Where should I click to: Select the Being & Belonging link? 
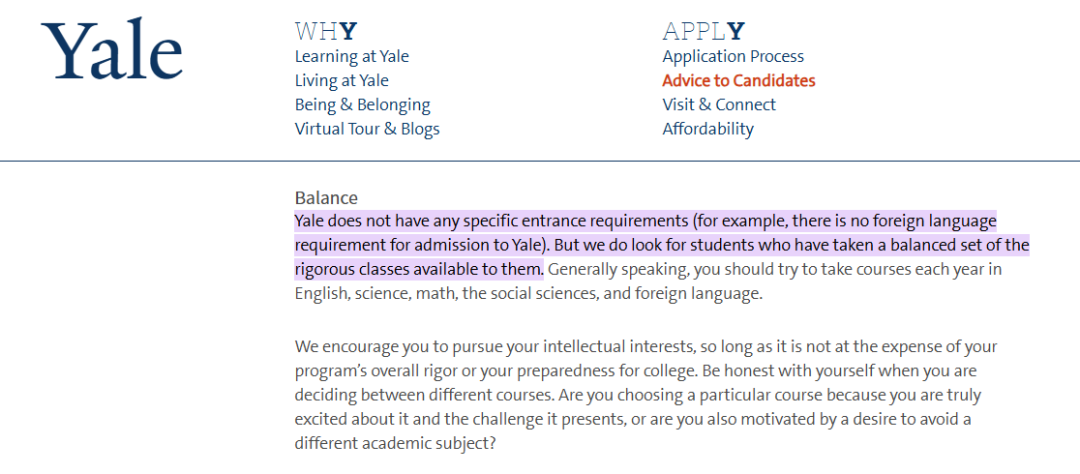[362, 104]
